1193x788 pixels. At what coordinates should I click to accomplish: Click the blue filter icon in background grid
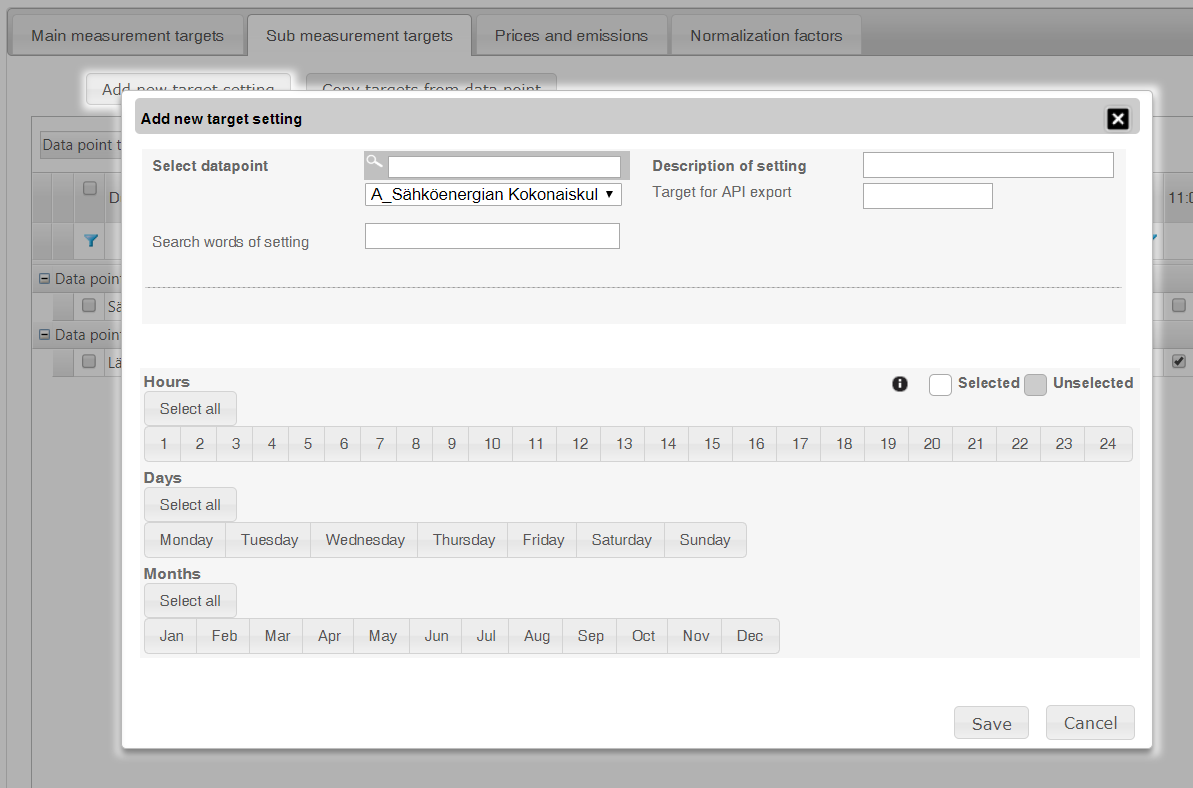point(91,240)
